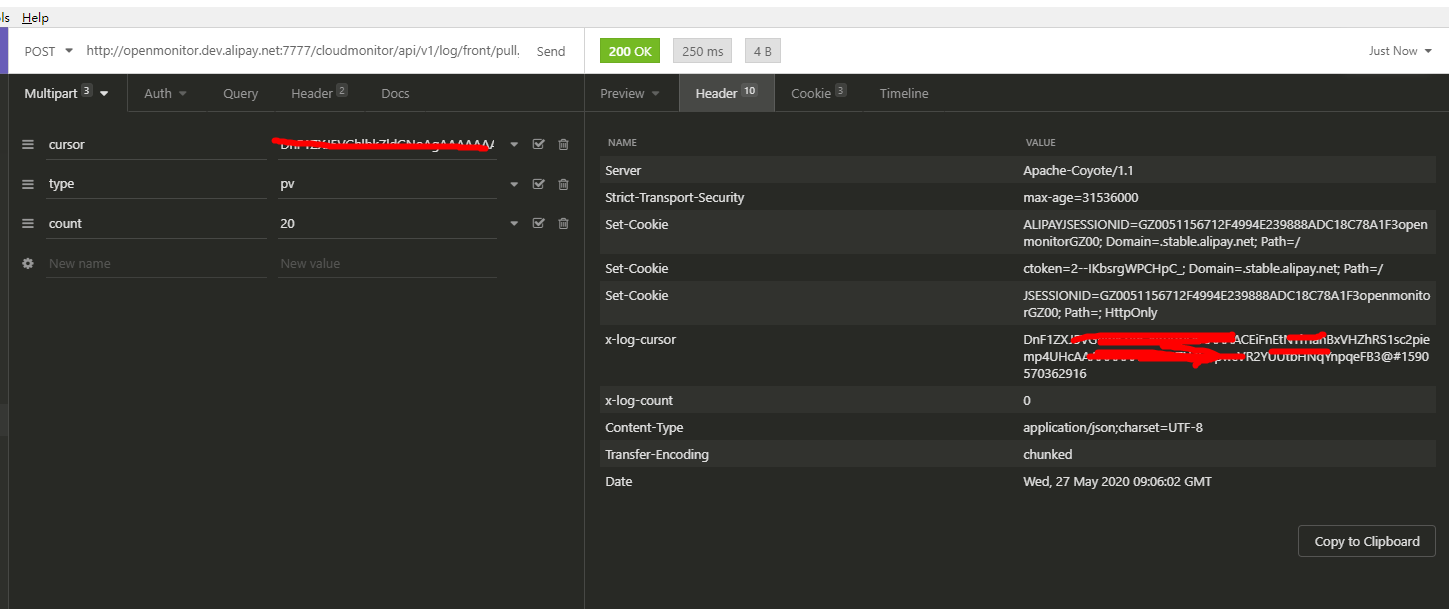Image resolution: width=1449 pixels, height=609 pixels.
Task: Click the Date header value
Action: pyautogui.click(x=1117, y=482)
